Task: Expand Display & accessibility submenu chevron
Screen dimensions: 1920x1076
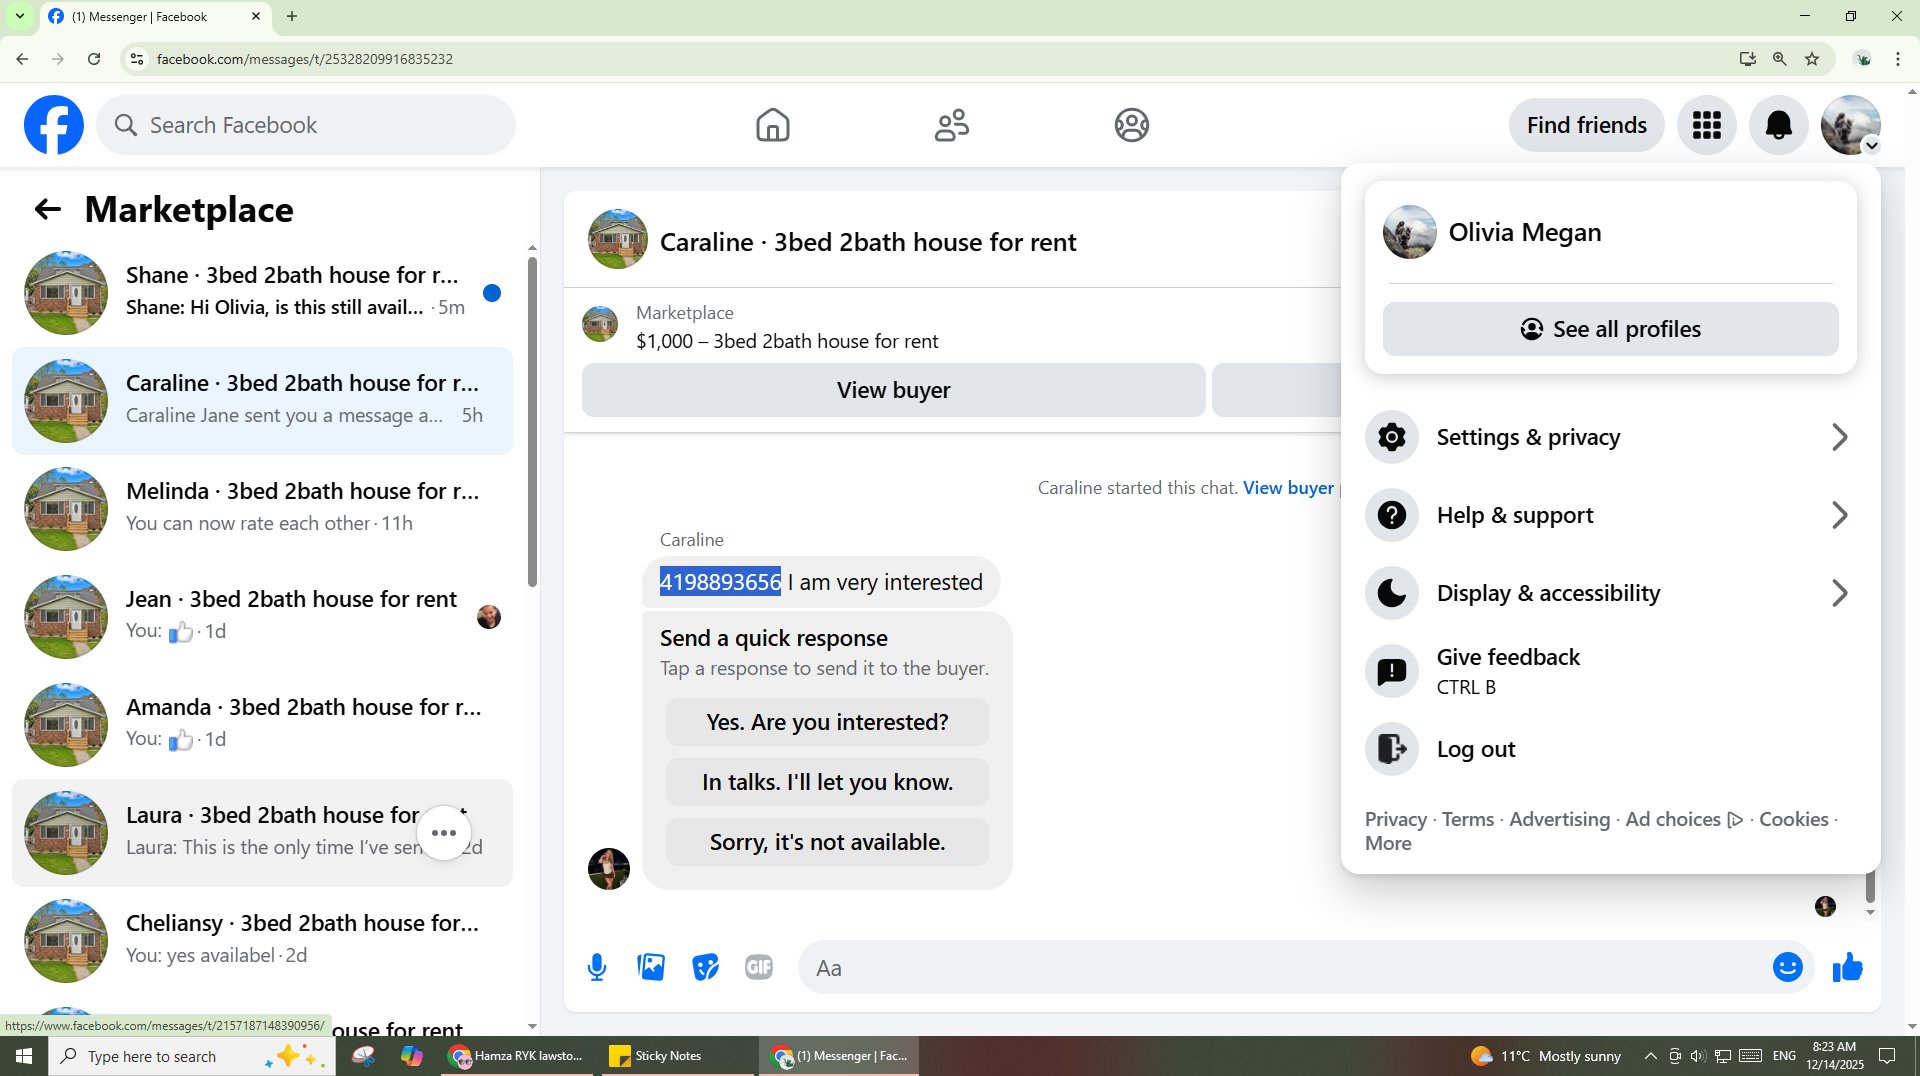Action: coord(1839,593)
